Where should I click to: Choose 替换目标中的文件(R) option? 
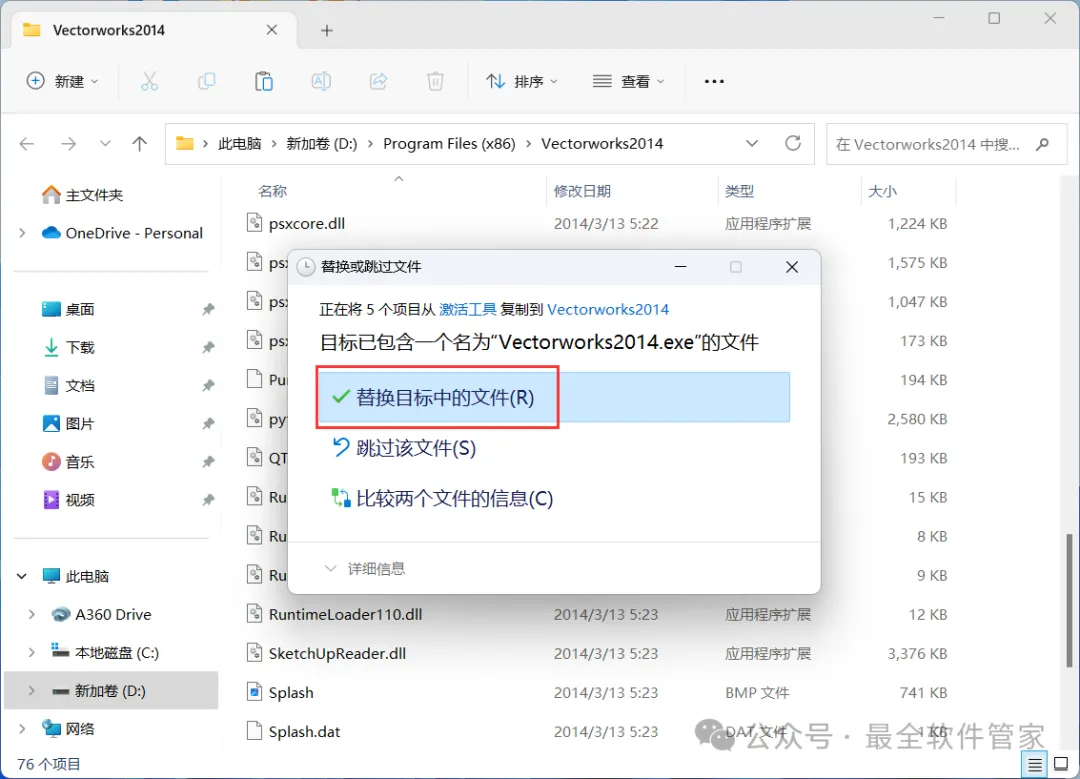553,397
